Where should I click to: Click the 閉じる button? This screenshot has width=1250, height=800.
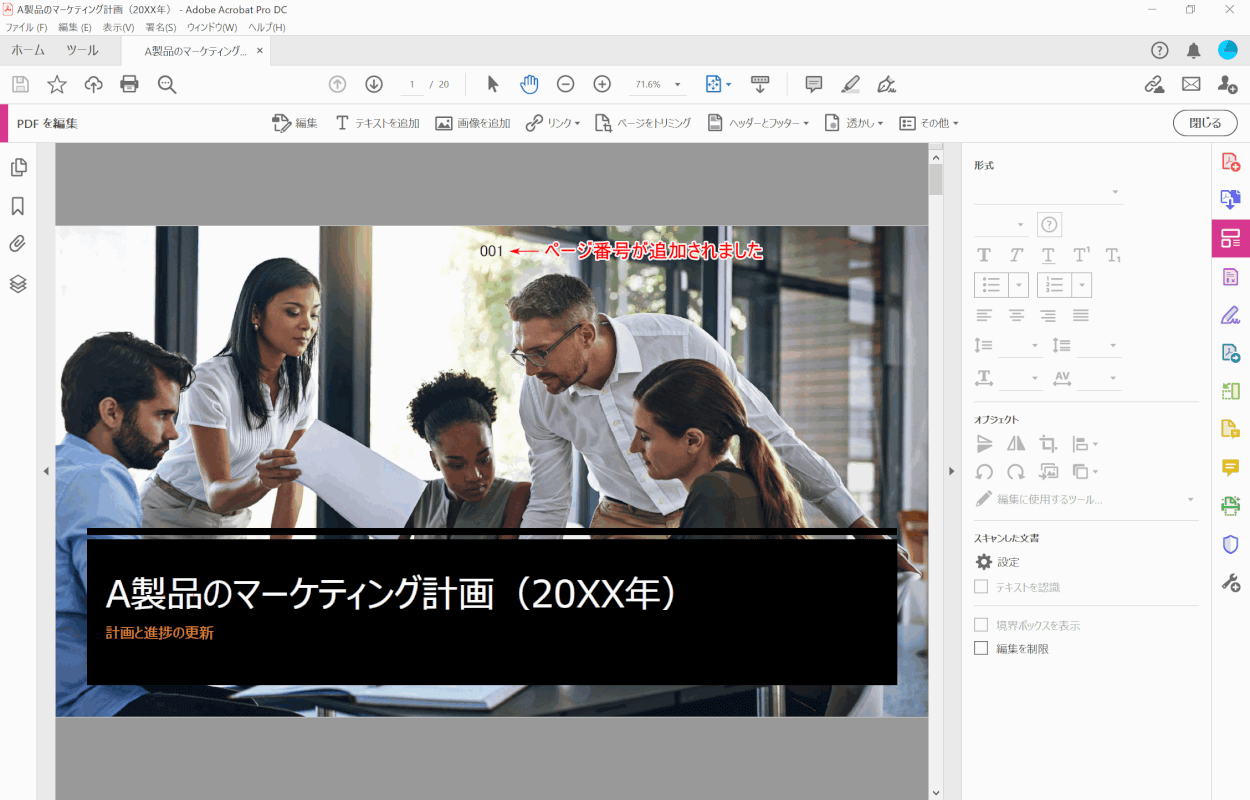[x=1205, y=123]
